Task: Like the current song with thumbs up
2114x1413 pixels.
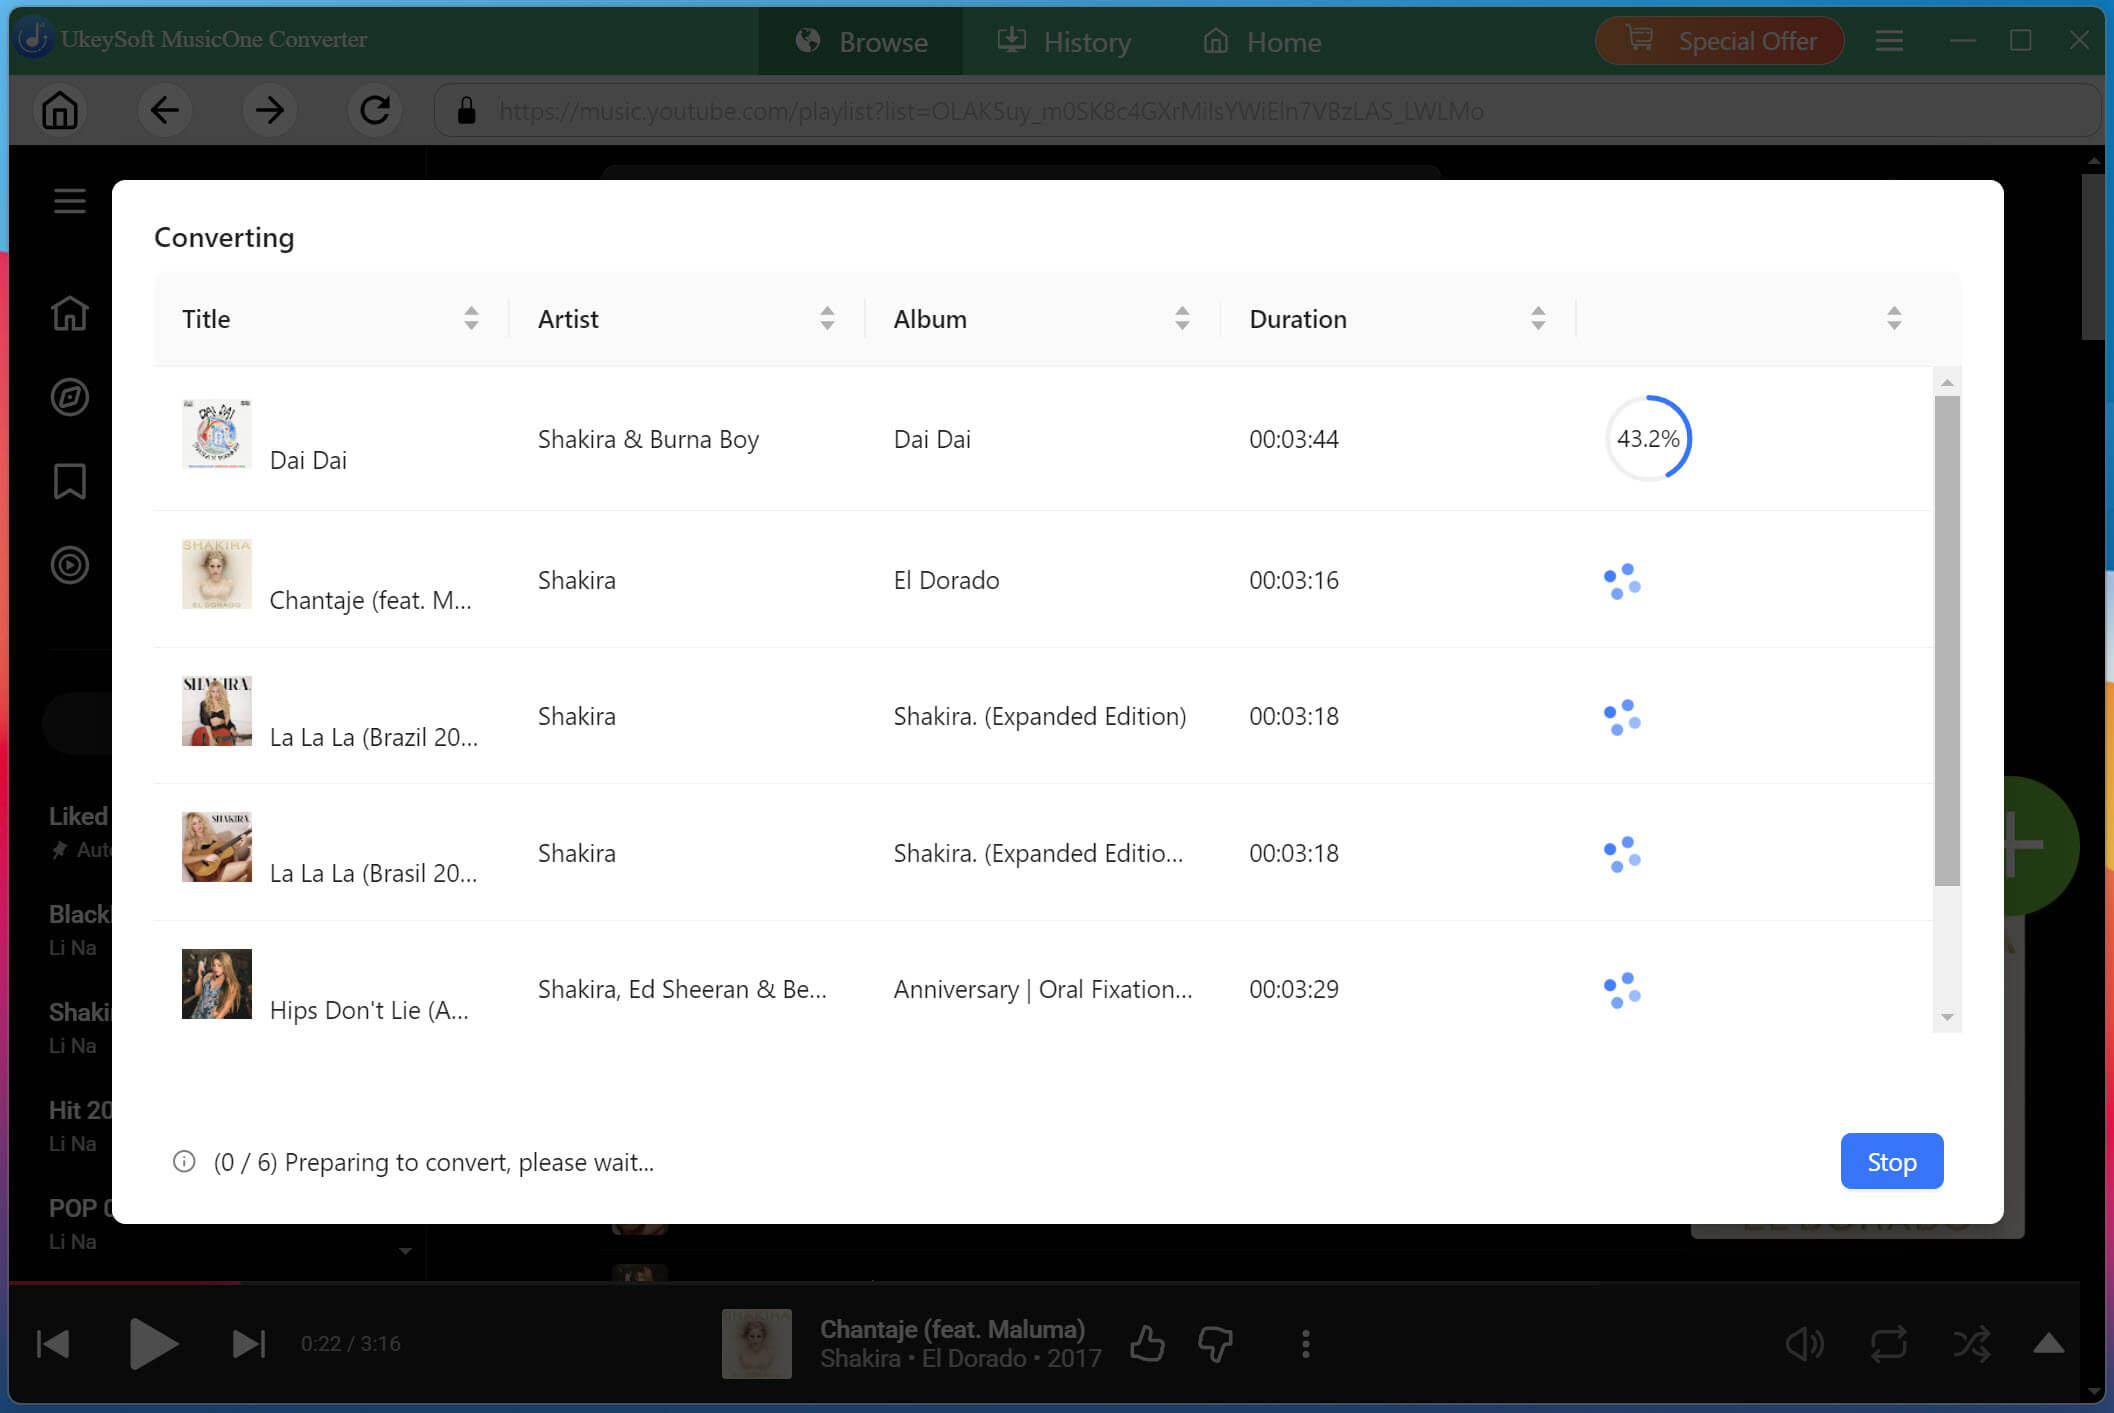Action: tap(1147, 1343)
